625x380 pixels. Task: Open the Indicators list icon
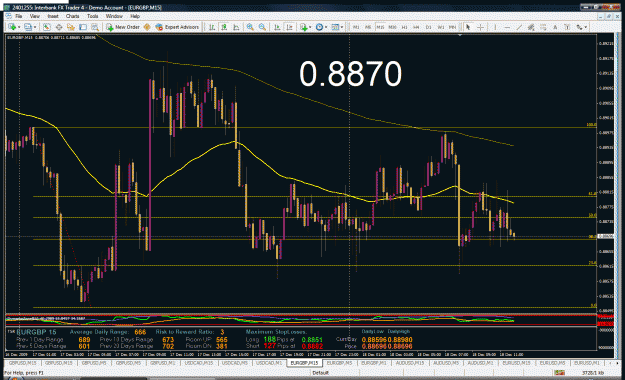coord(304,27)
